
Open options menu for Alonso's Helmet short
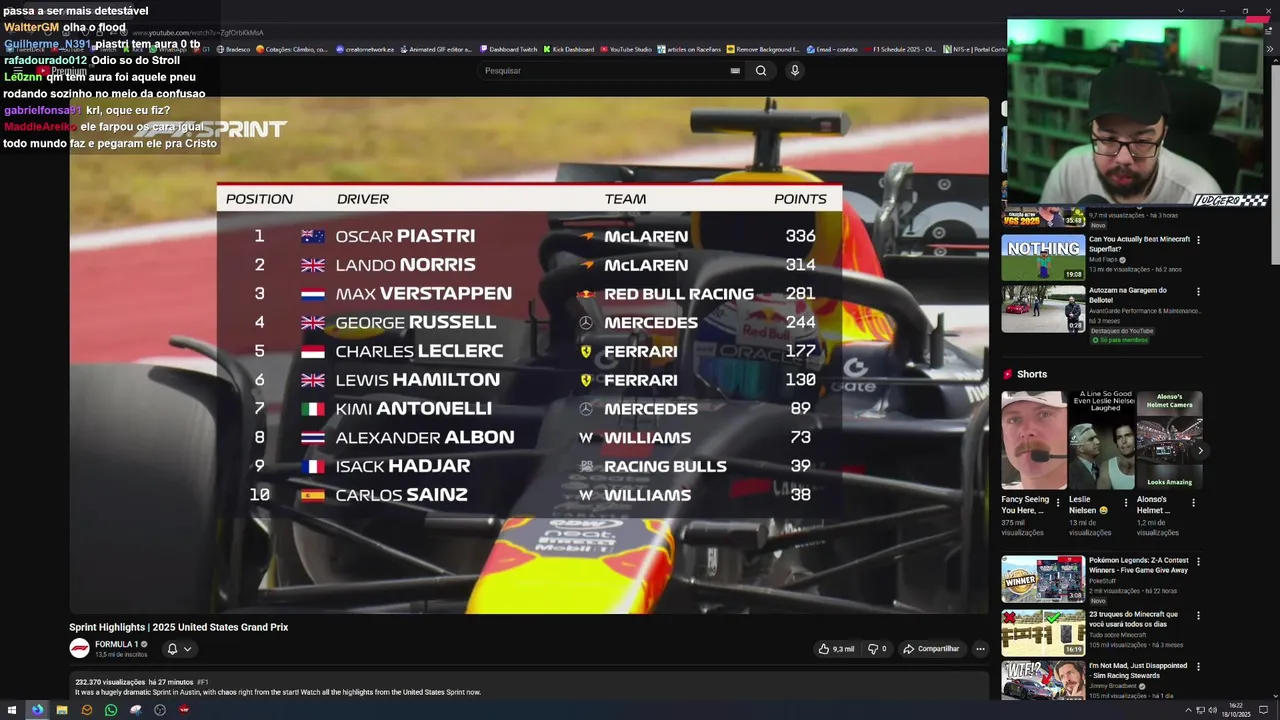point(1194,502)
